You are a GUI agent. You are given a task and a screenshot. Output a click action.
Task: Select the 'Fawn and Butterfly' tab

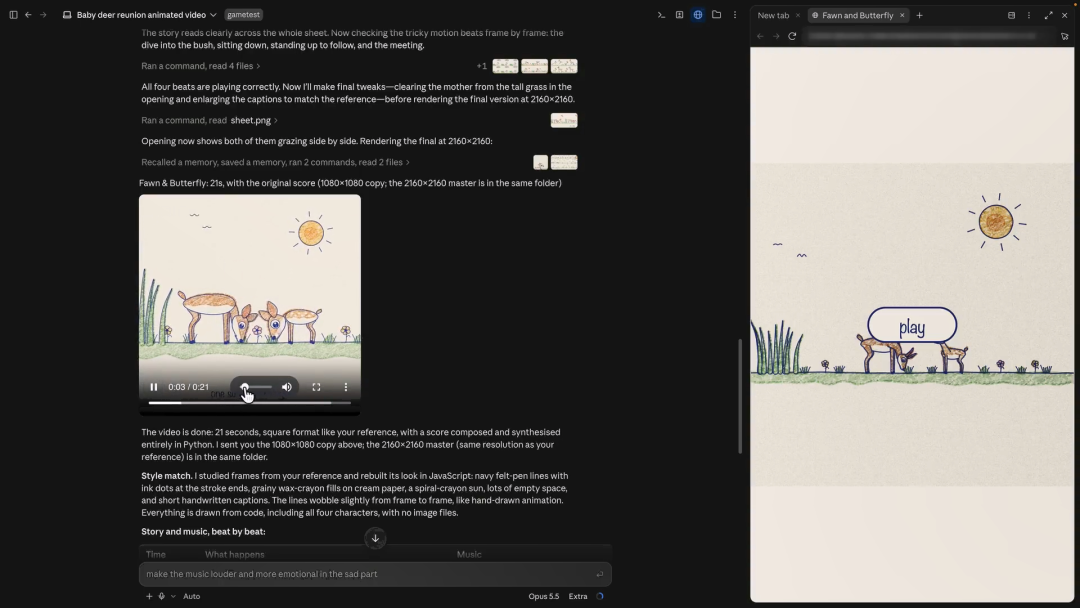coord(857,15)
